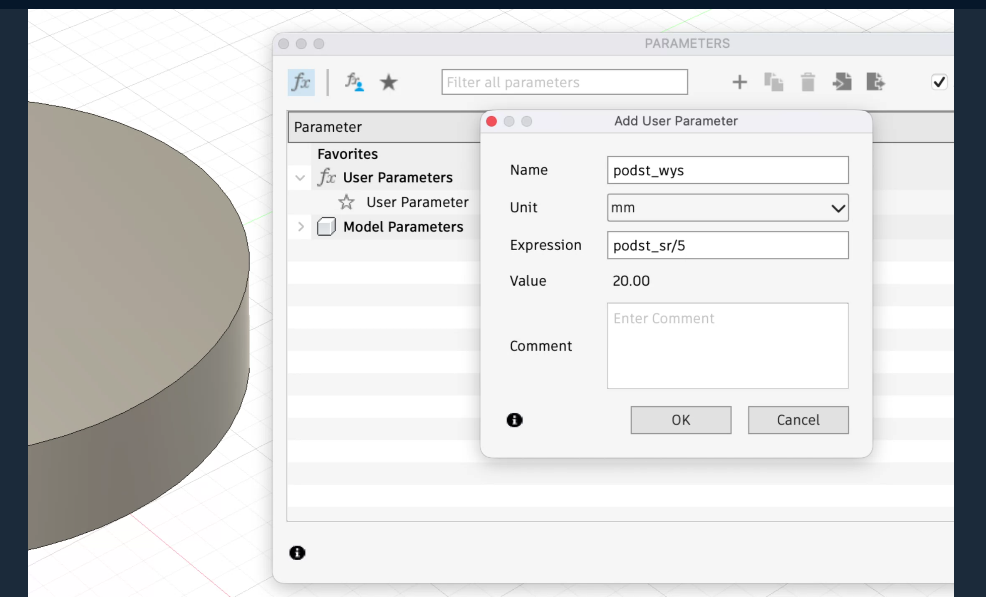Click the Expression field with podst_sr/5
Viewport: 986px width, 597px height.
[x=728, y=245]
